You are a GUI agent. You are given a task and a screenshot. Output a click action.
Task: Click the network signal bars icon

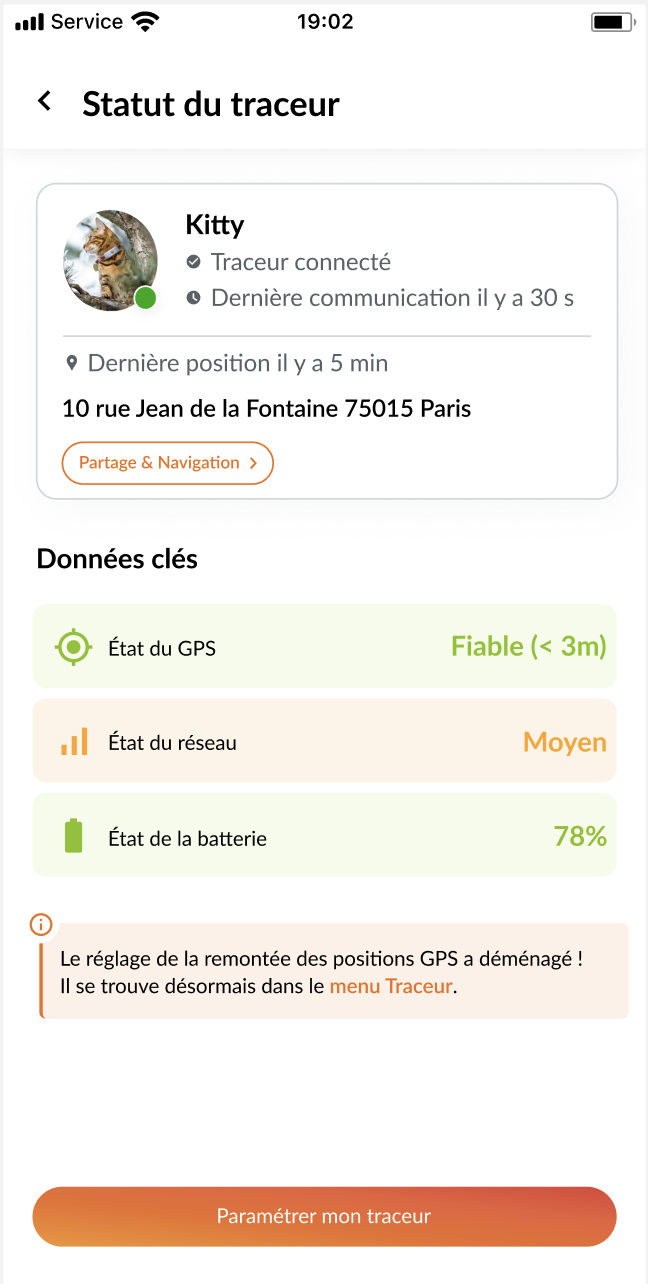click(74, 742)
